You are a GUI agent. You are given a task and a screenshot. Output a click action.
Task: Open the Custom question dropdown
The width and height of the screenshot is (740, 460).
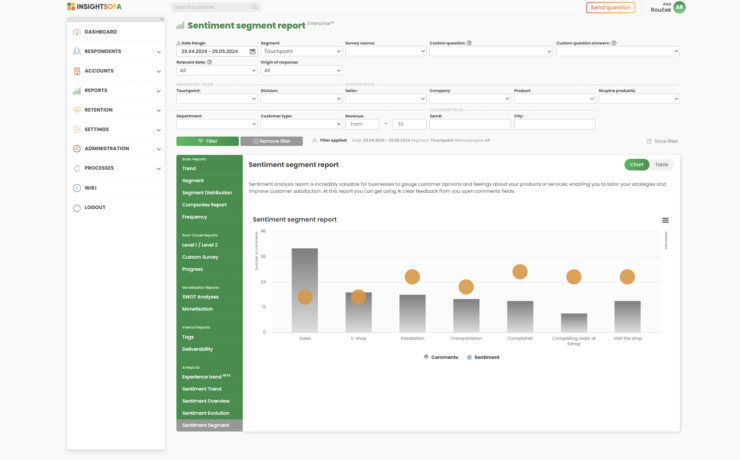tap(491, 51)
